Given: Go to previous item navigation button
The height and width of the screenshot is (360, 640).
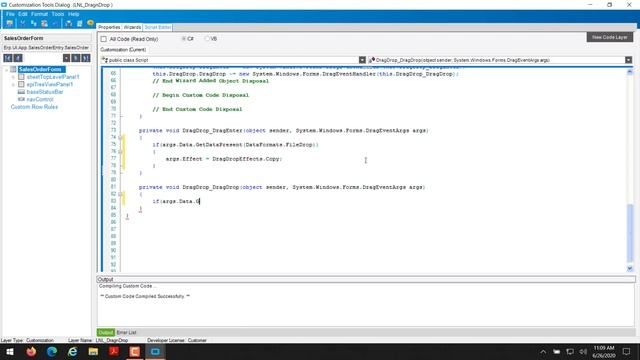Looking at the screenshot, I should click(18, 58).
